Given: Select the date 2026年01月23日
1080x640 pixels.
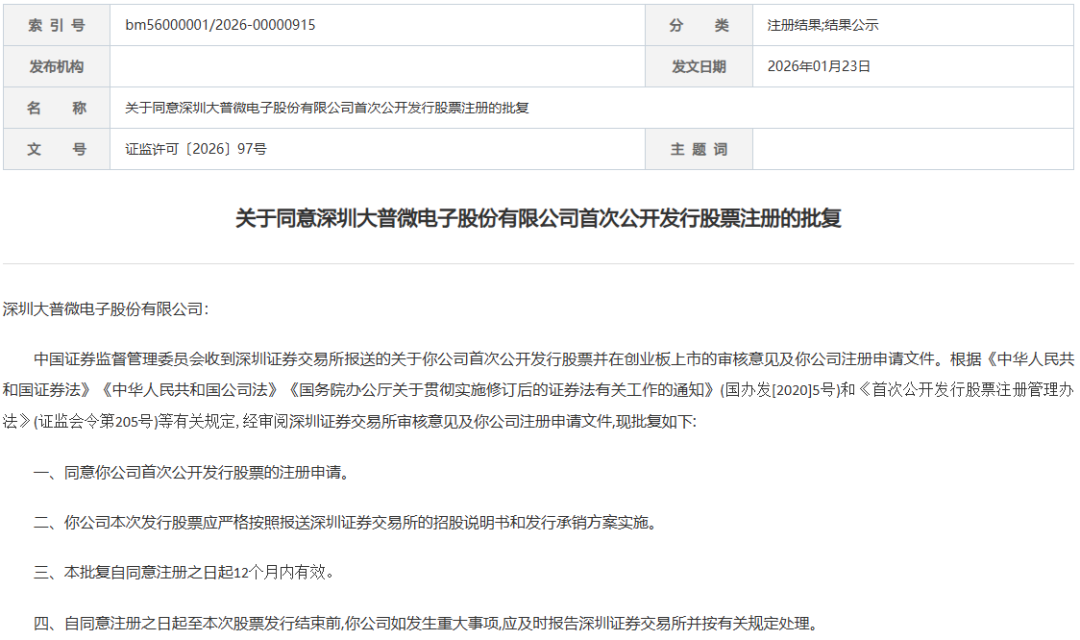Looking at the screenshot, I should (818, 66).
